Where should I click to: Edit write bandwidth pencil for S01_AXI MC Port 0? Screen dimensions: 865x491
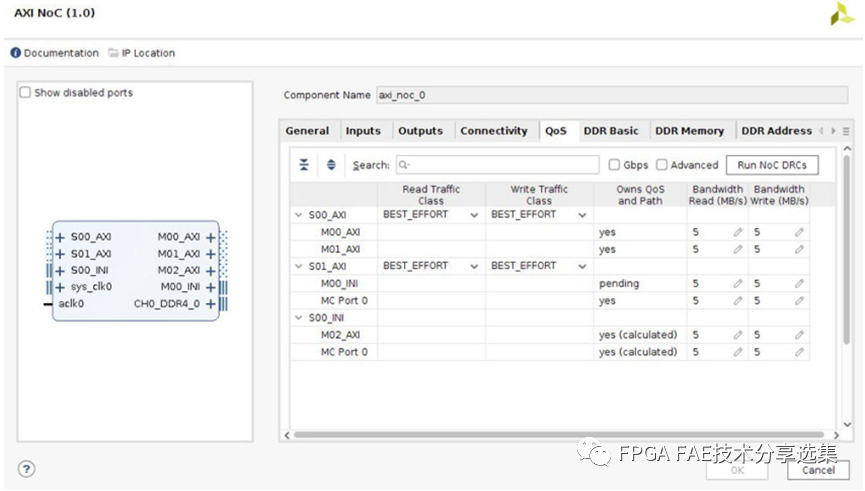[x=799, y=301]
